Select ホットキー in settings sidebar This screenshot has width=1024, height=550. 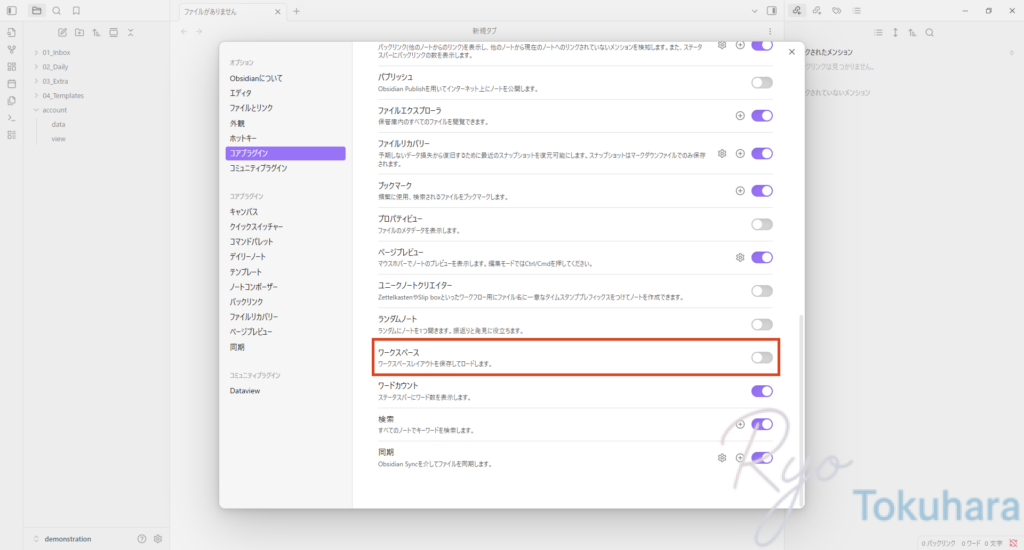pos(244,138)
